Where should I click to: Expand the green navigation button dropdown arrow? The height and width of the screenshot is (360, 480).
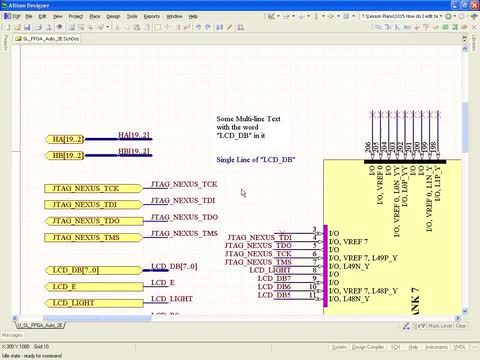pos(454,16)
